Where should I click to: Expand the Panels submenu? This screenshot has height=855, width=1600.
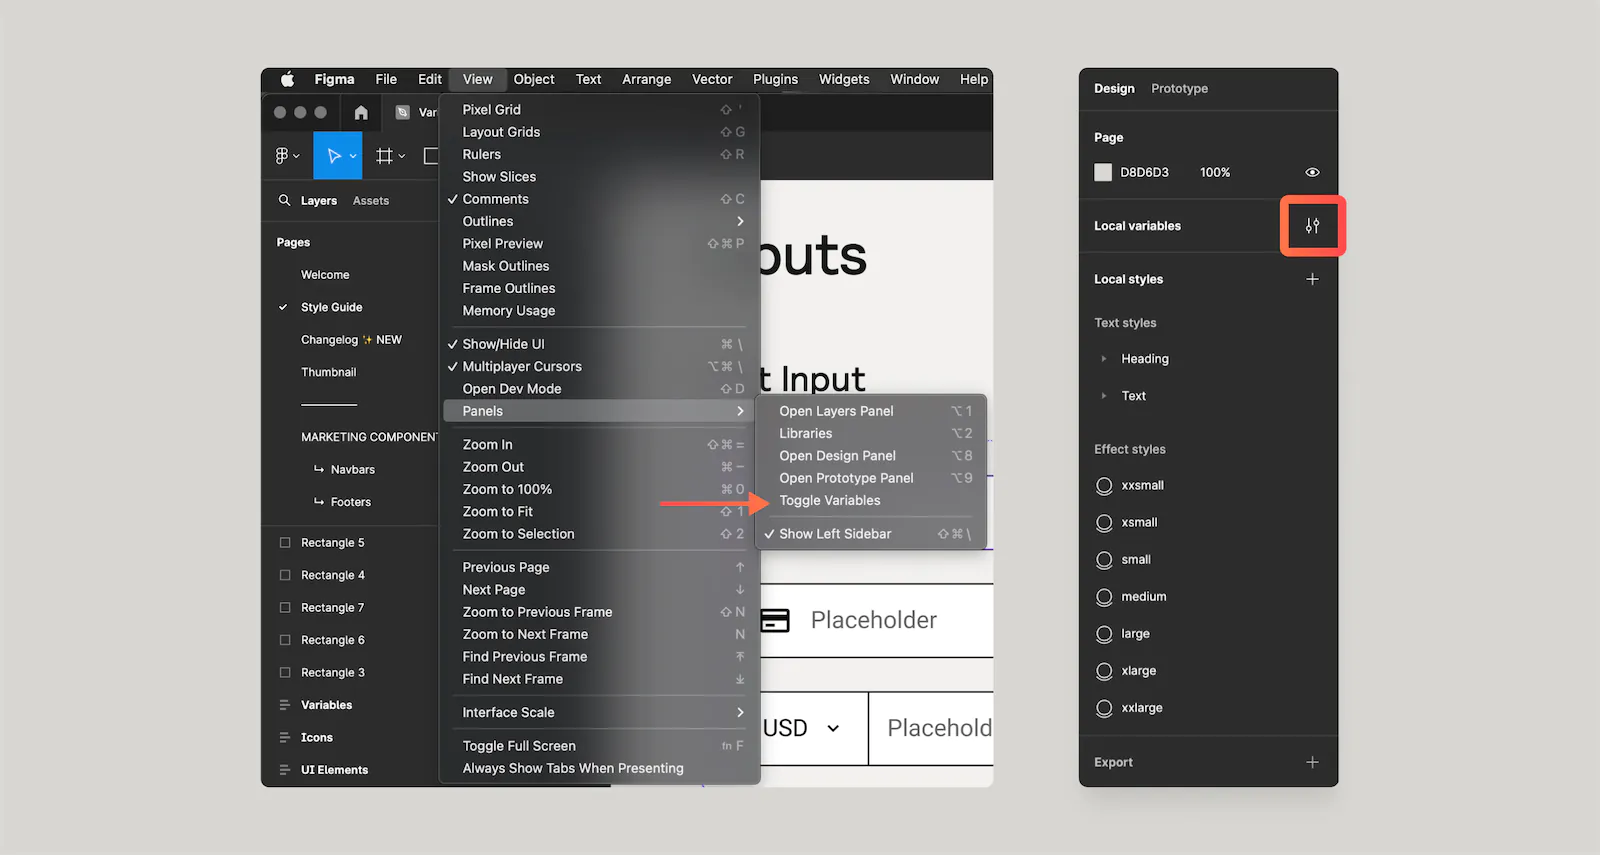[599, 411]
